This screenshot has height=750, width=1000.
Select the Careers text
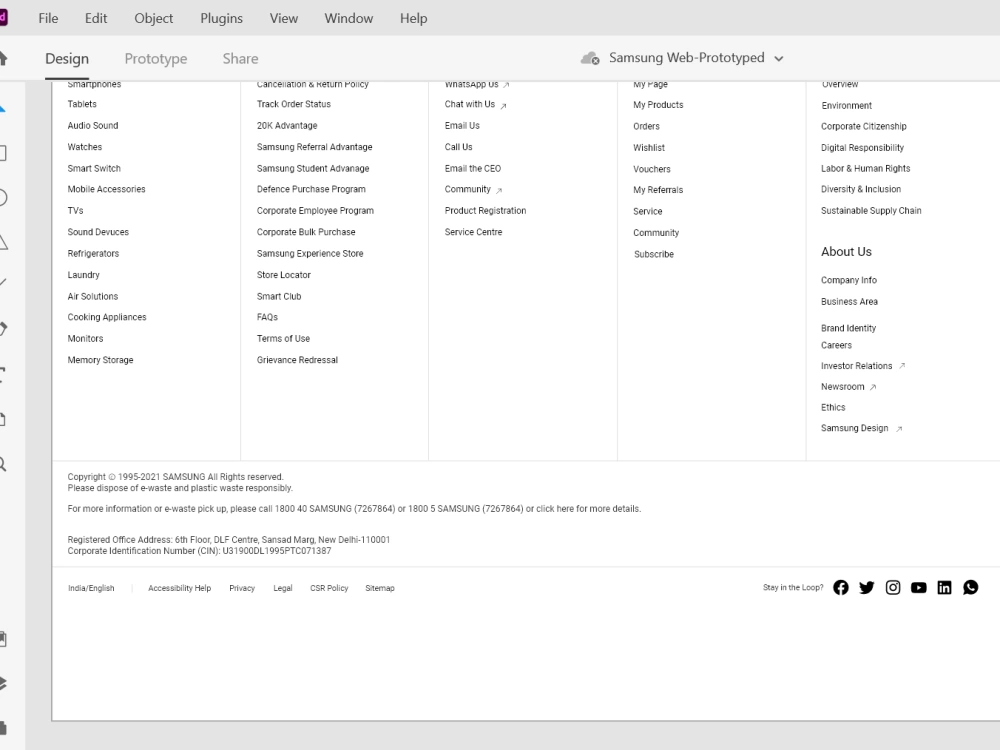click(836, 345)
